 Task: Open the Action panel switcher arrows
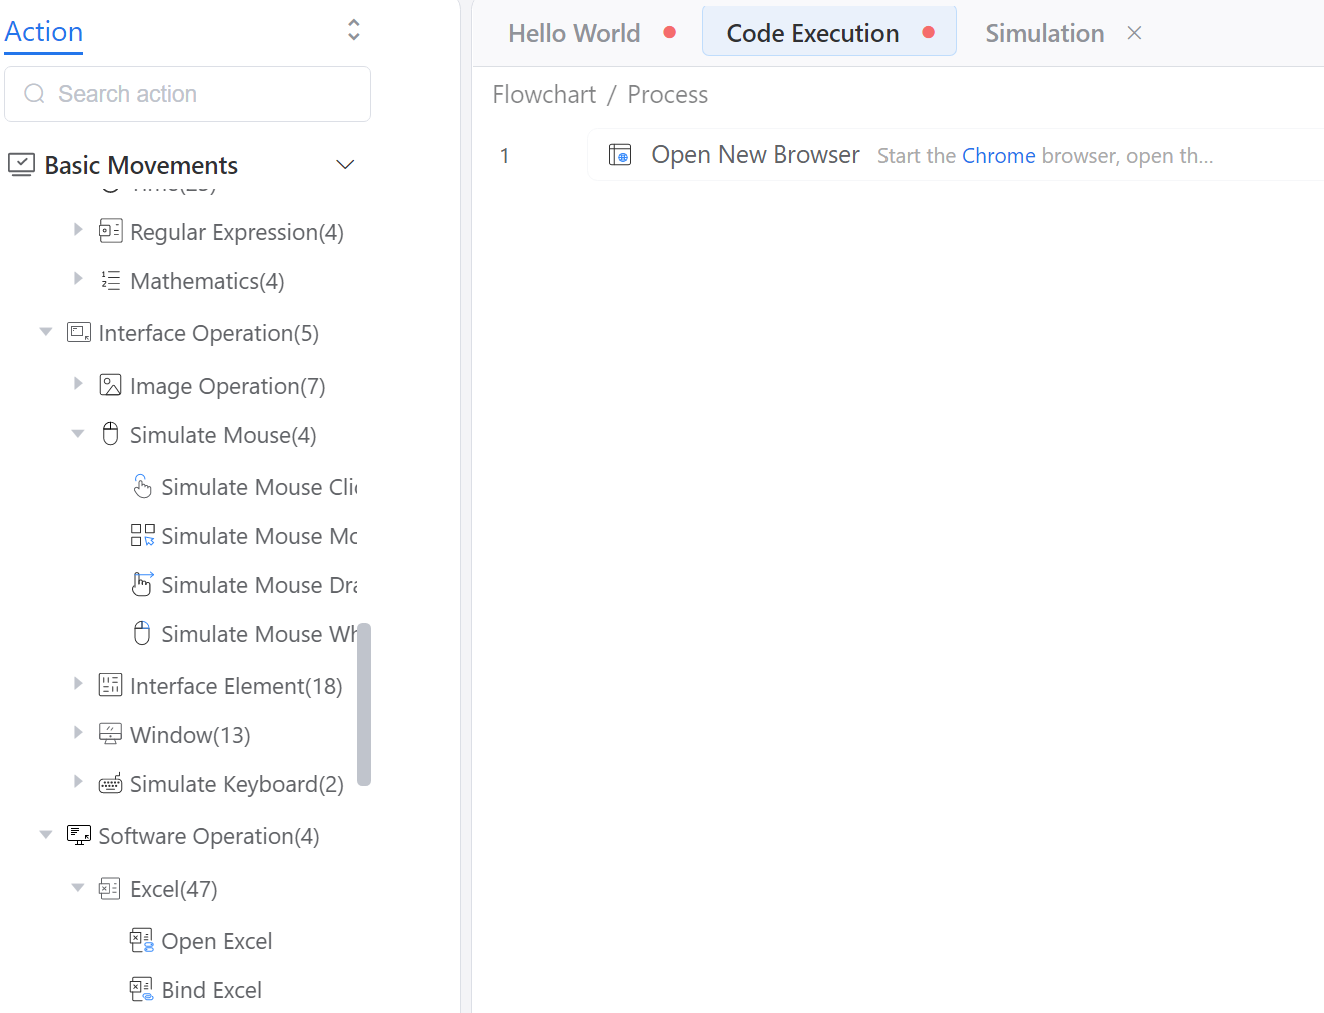(x=353, y=29)
